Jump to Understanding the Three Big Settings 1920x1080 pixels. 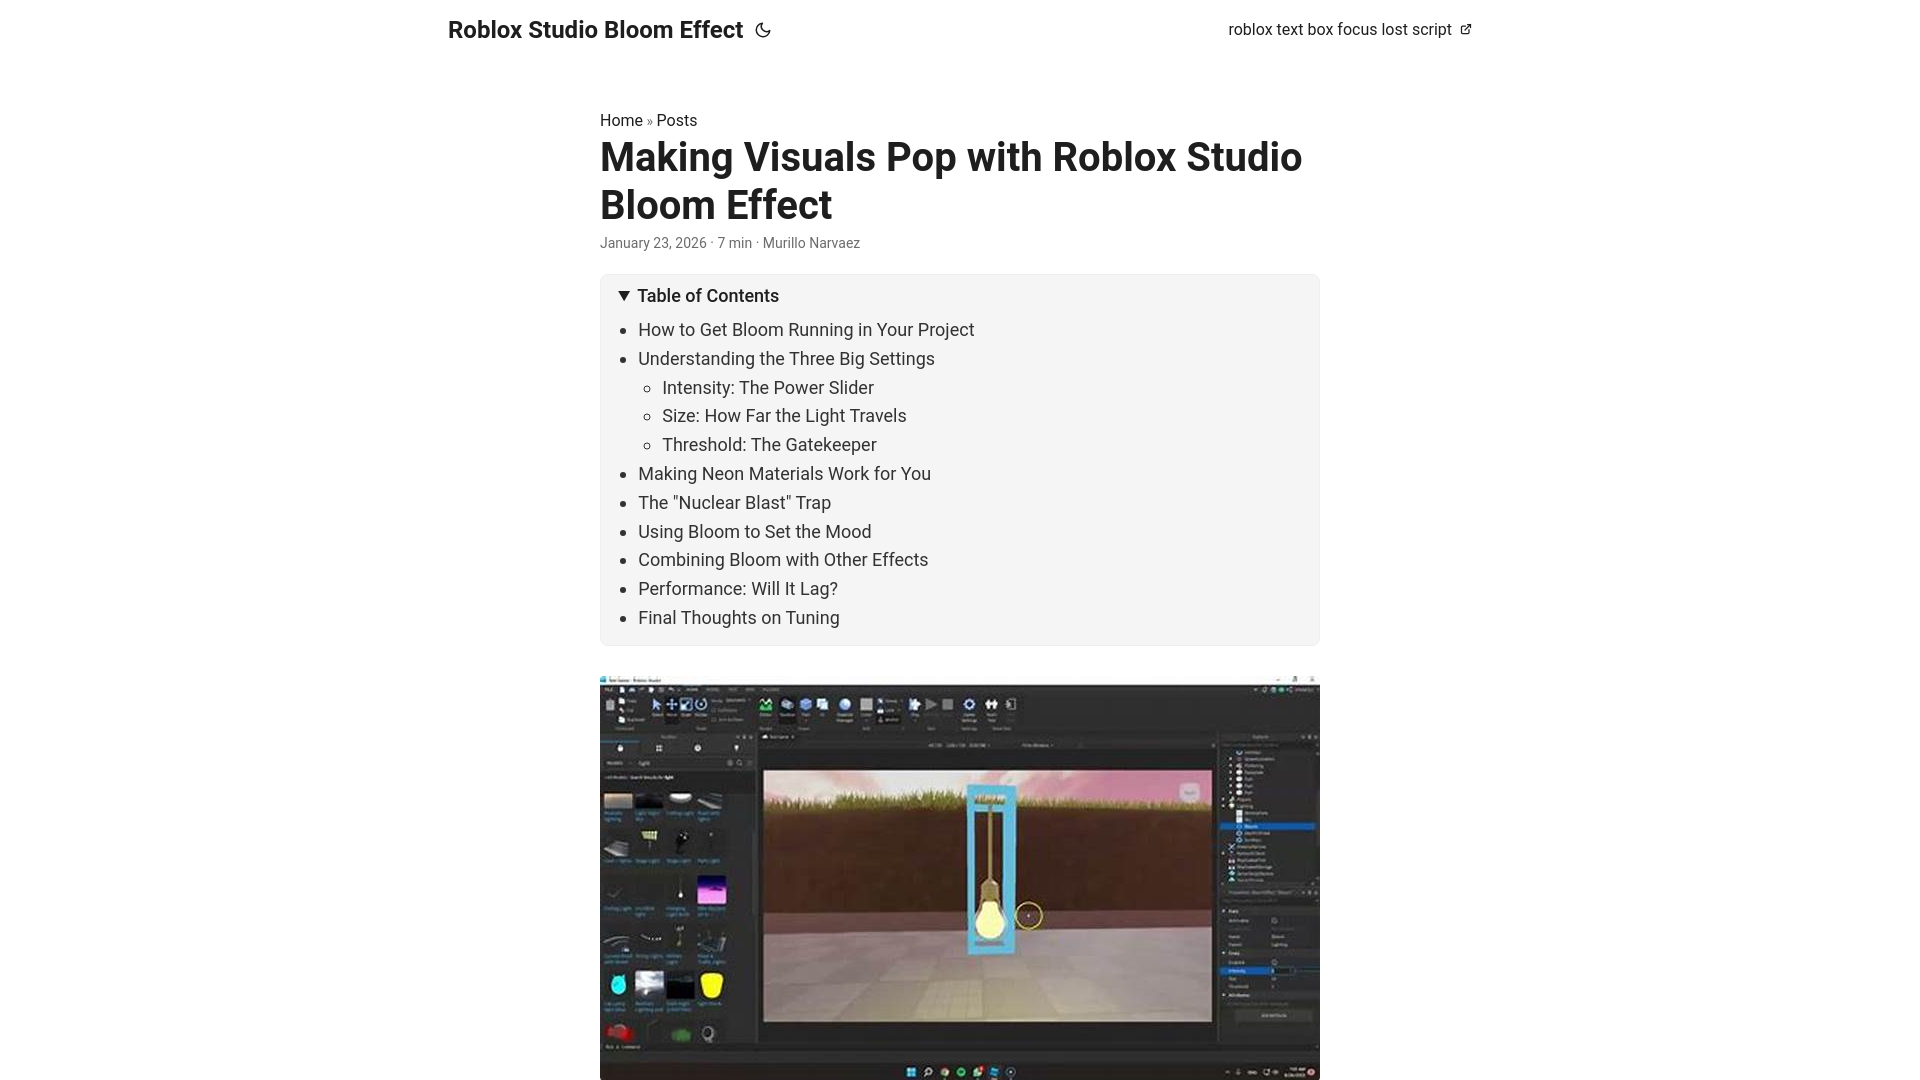coord(786,359)
